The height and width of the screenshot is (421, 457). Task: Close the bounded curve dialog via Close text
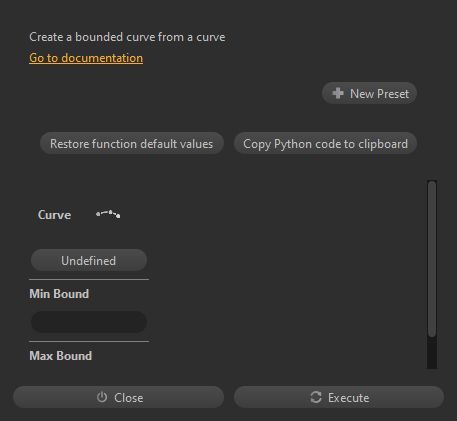[x=129, y=398]
